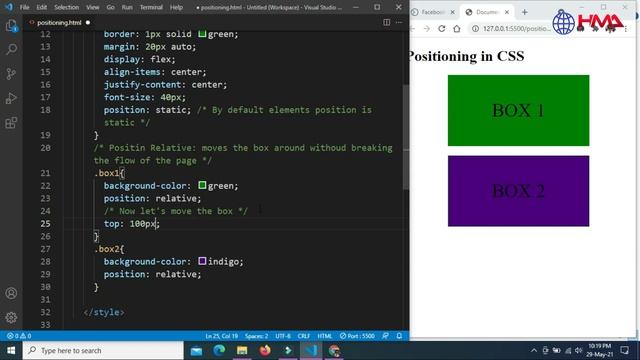The width and height of the screenshot is (640, 360).
Task: Switch to Chrome taskbar icon
Action: pyautogui.click(x=334, y=351)
